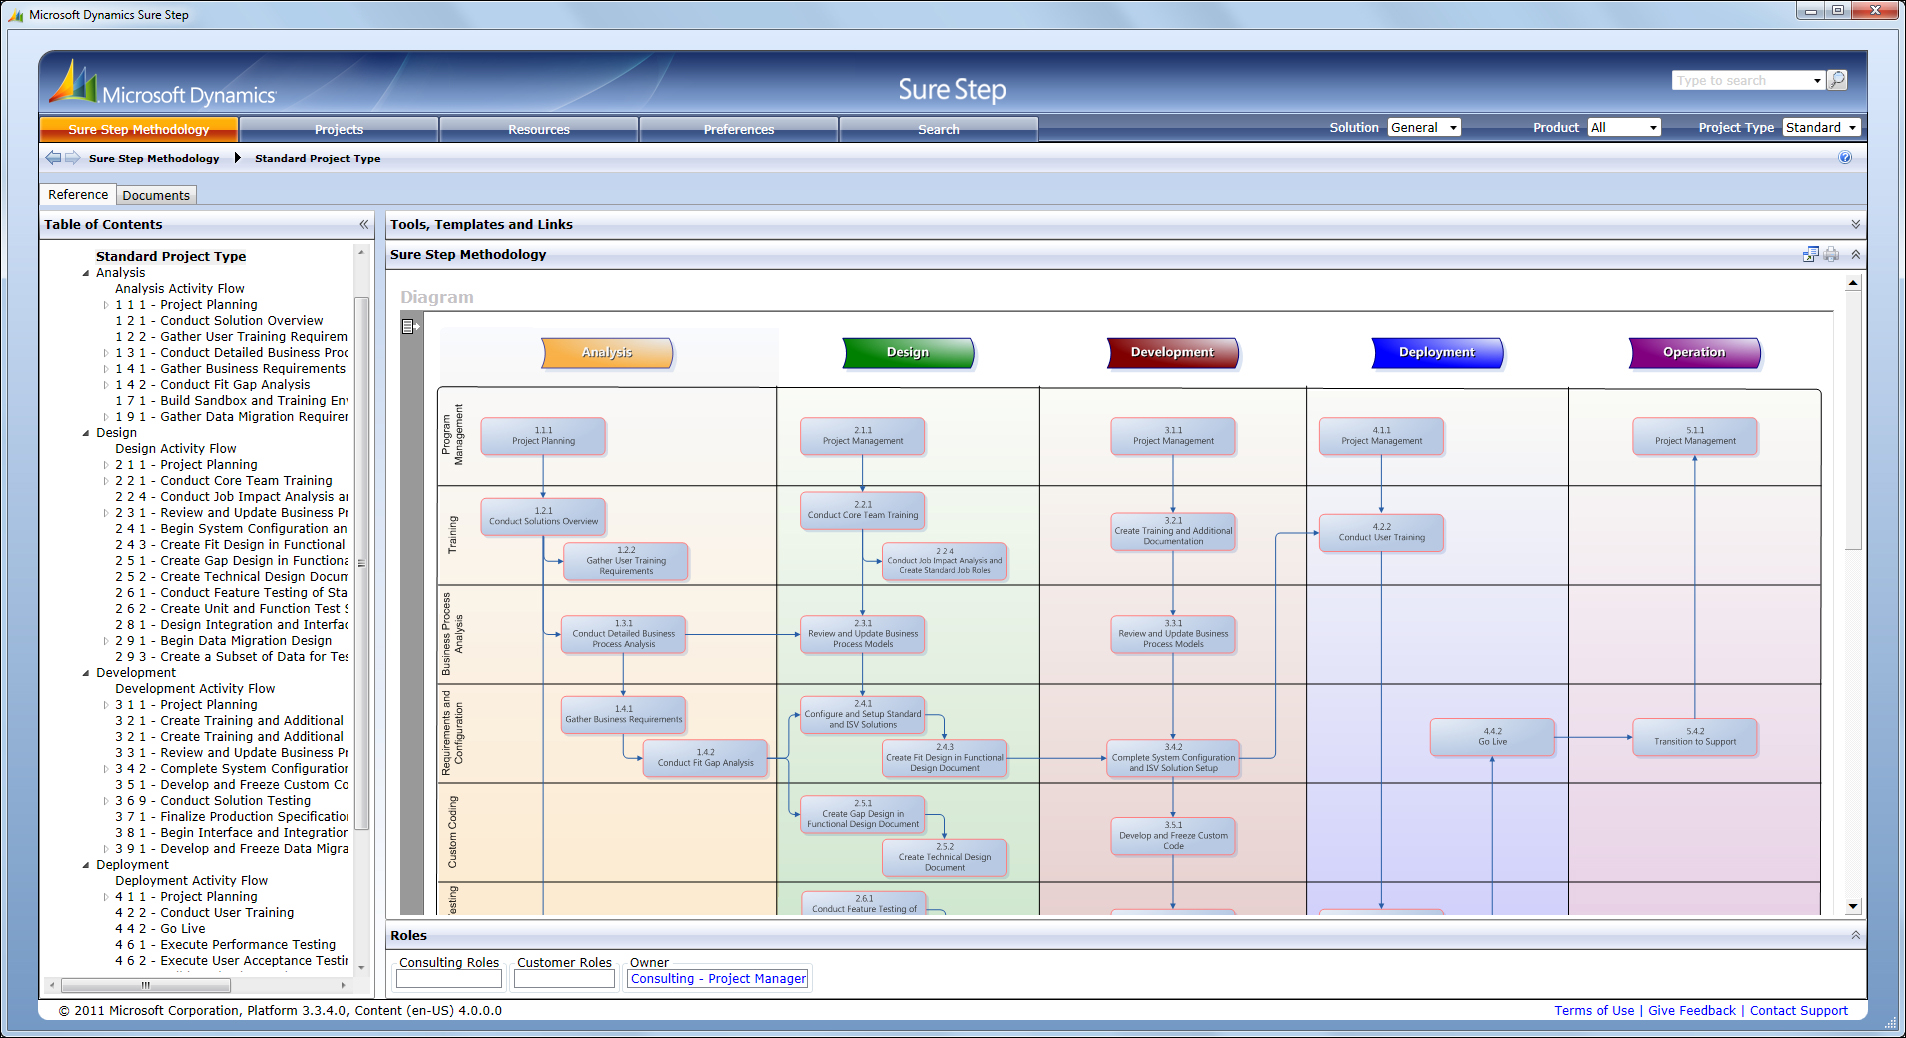Select 1 4 2 - Conduct Fit Gap Analysis
The width and height of the screenshot is (1906, 1038).
click(x=212, y=385)
